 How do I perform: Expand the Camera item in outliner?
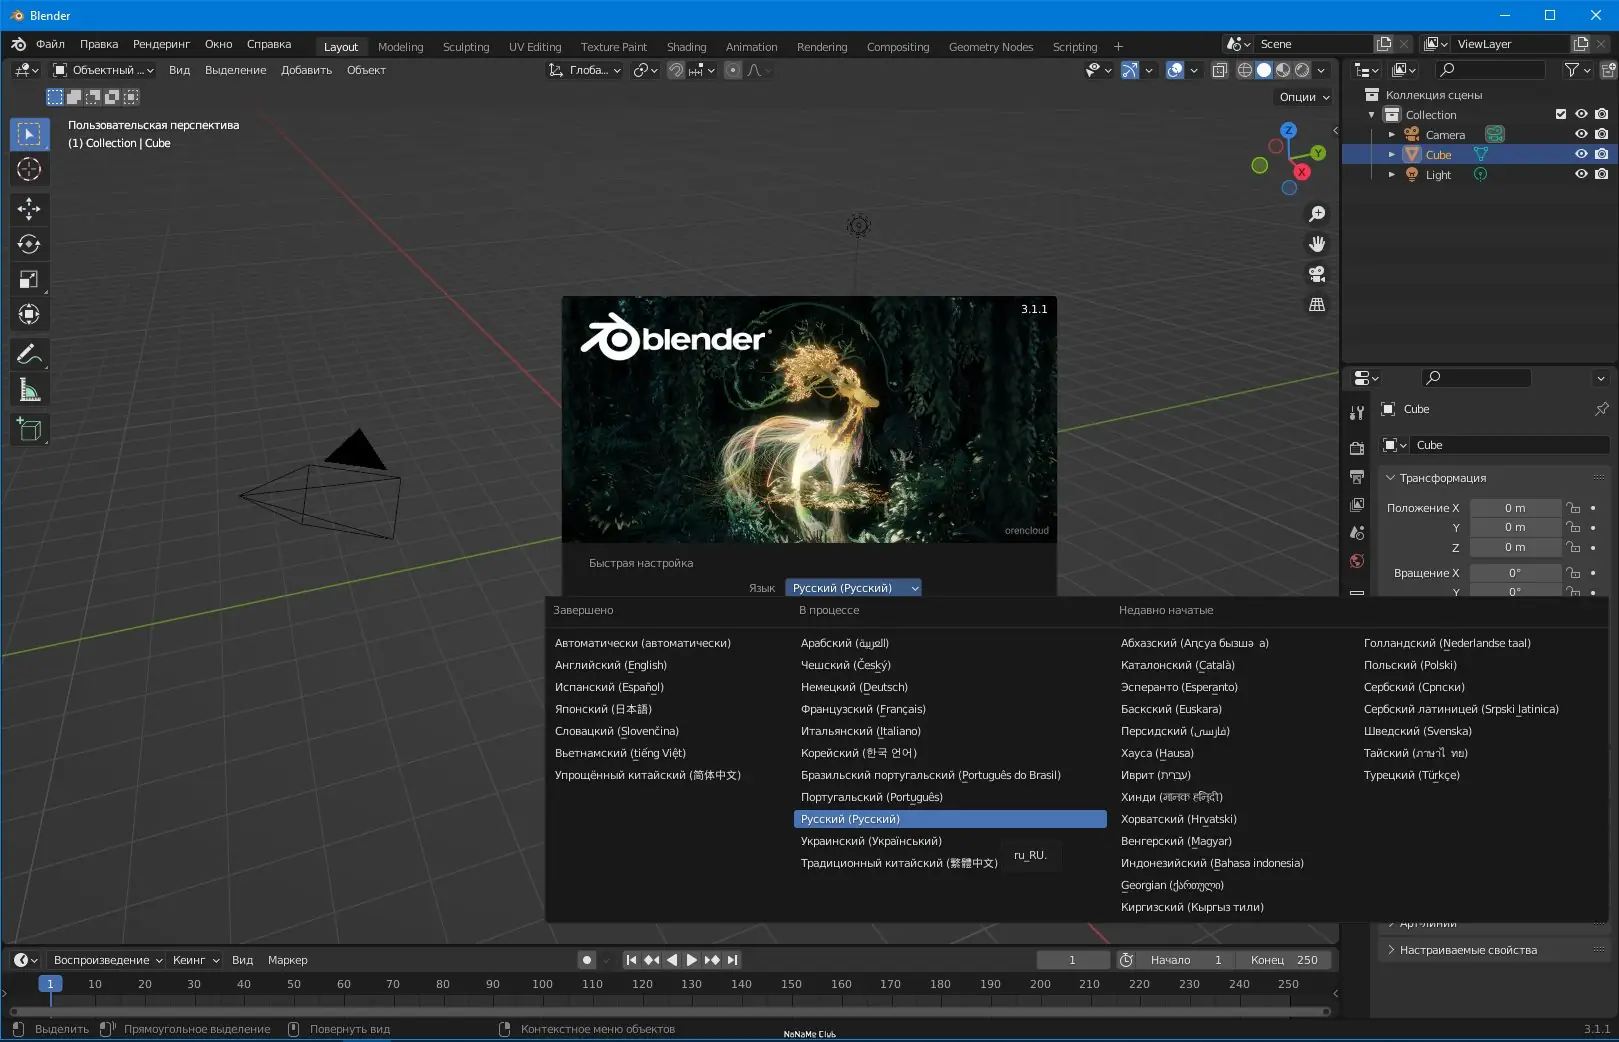pos(1391,134)
